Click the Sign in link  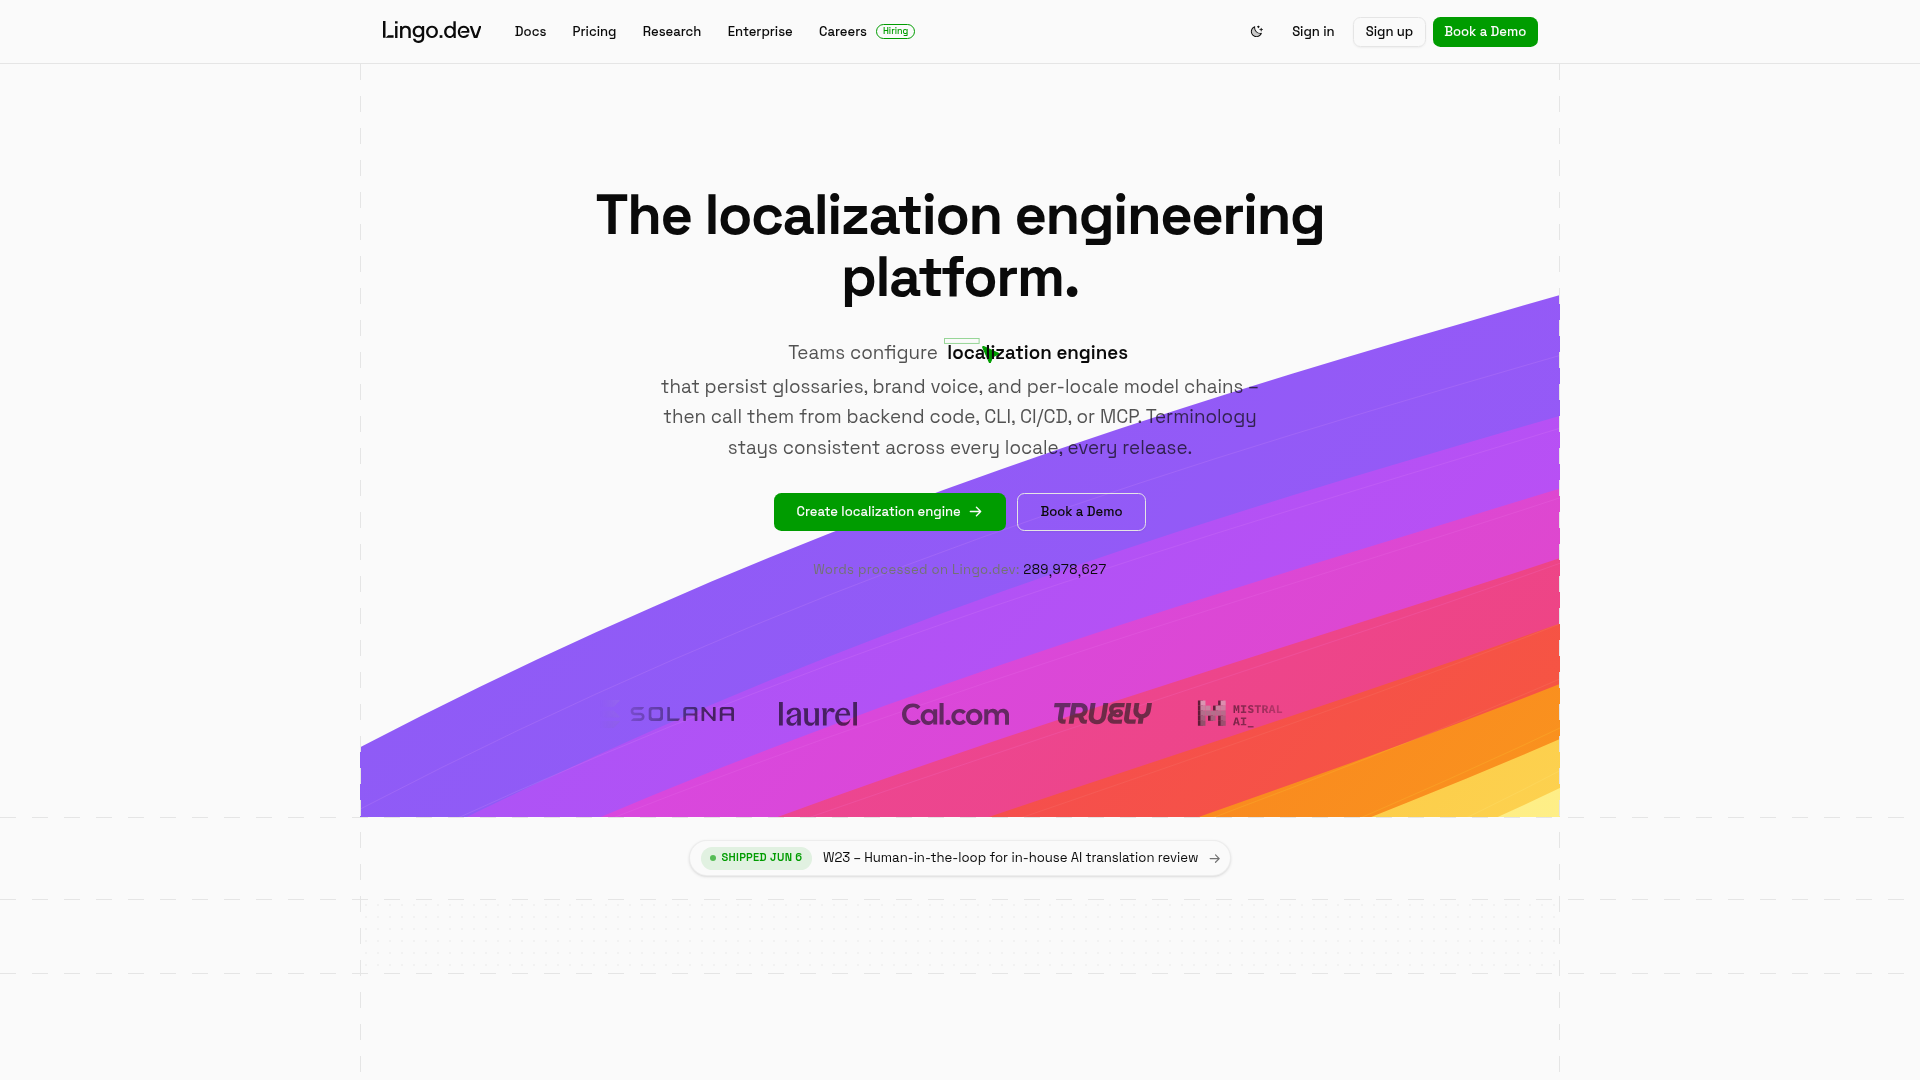[x=1313, y=32]
